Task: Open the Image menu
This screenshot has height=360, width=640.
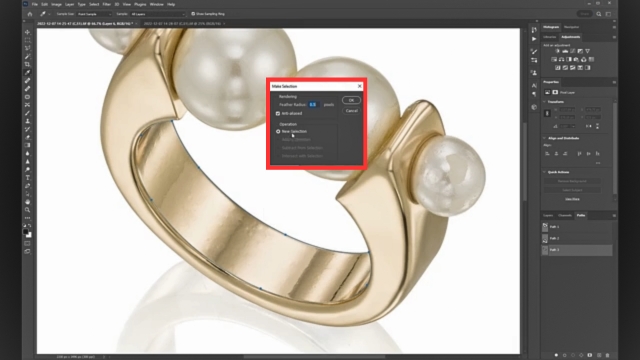Action: click(x=56, y=4)
